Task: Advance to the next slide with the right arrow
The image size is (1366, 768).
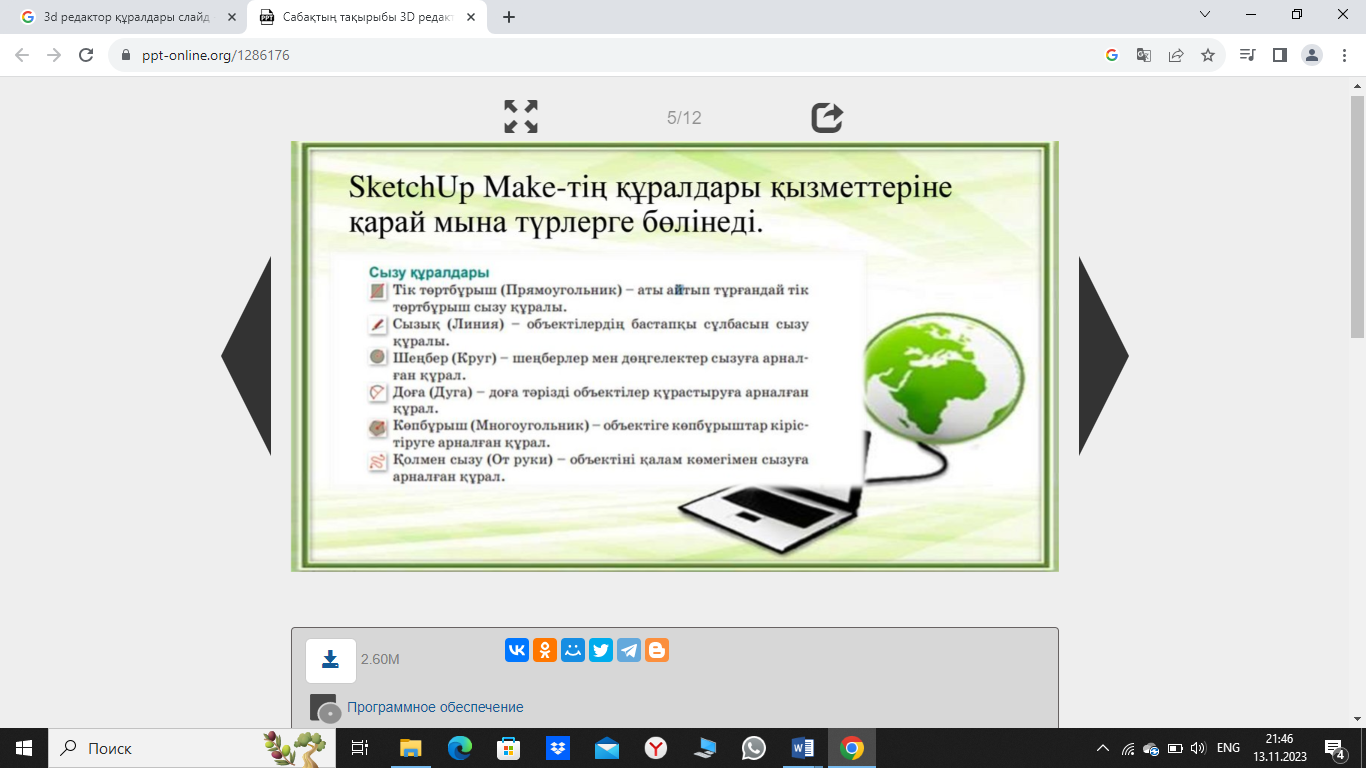Action: click(x=1103, y=356)
